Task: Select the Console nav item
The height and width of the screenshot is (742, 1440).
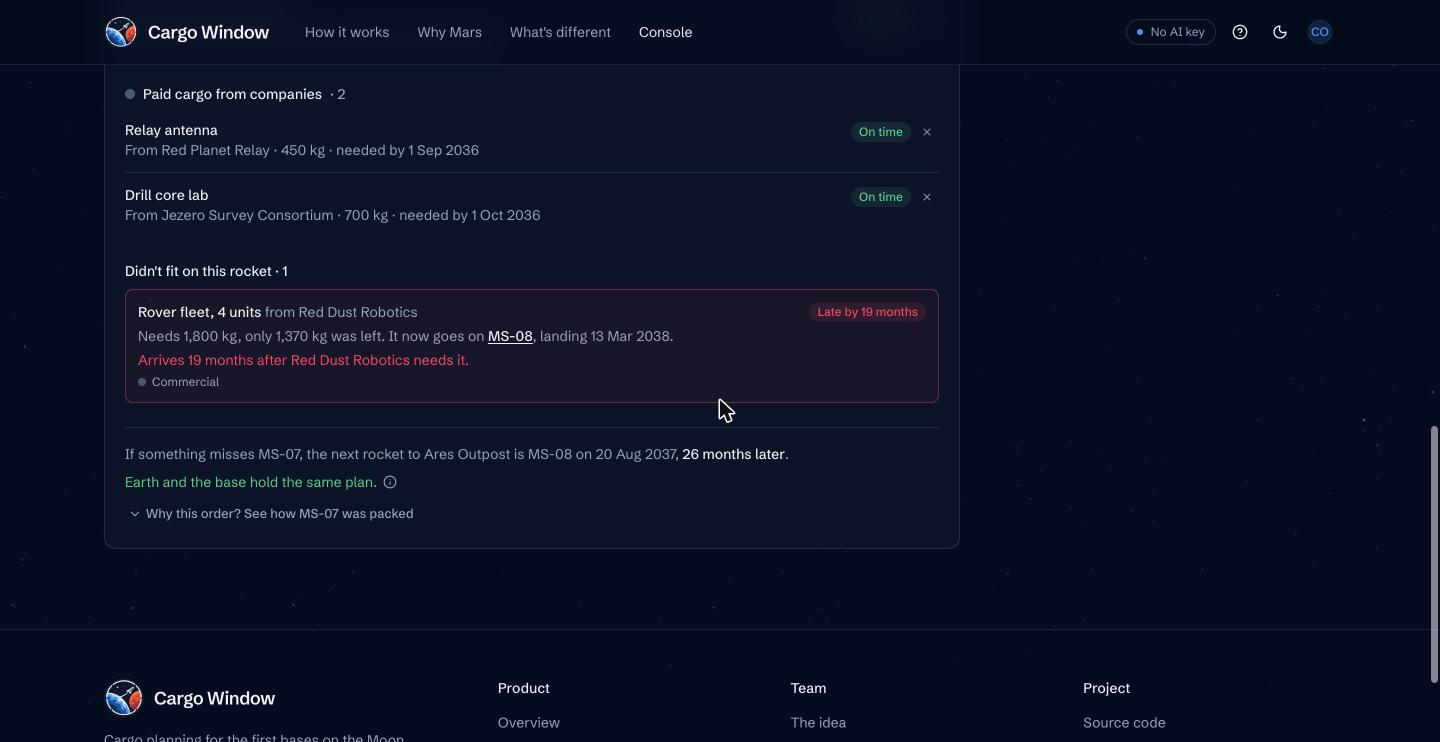Action: click(666, 32)
